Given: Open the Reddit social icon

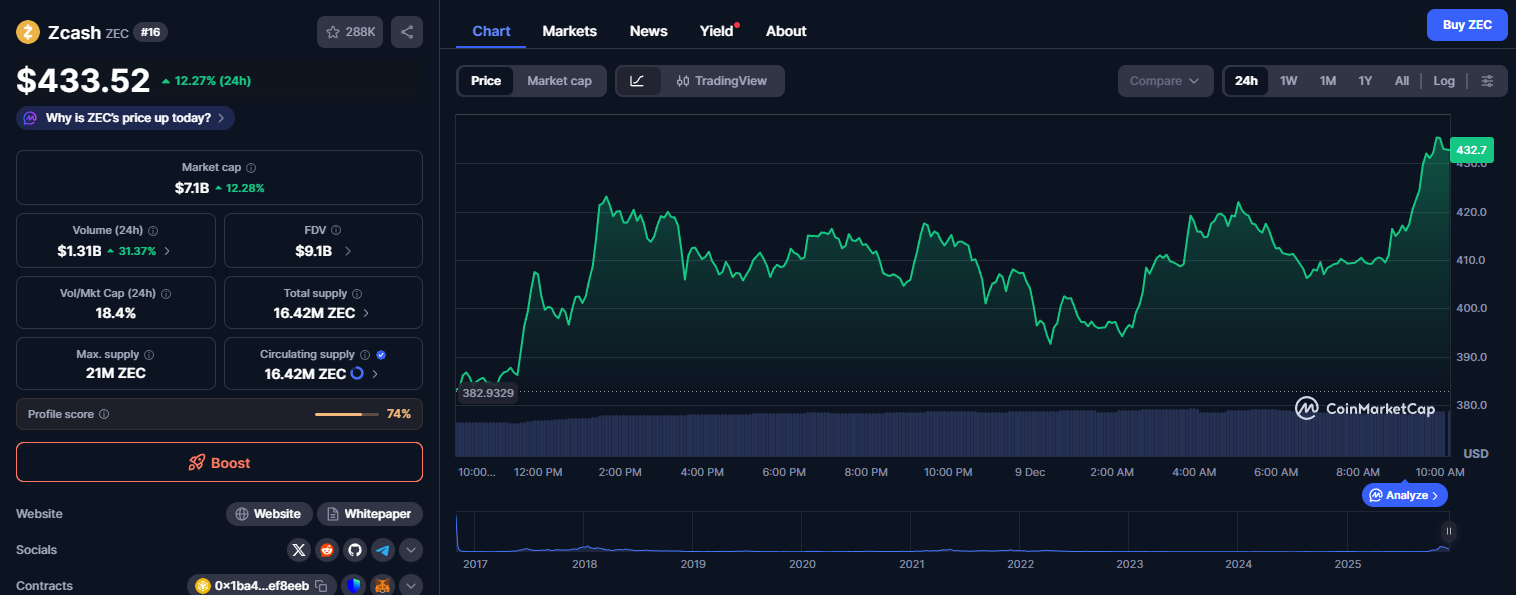Looking at the screenshot, I should tap(327, 549).
